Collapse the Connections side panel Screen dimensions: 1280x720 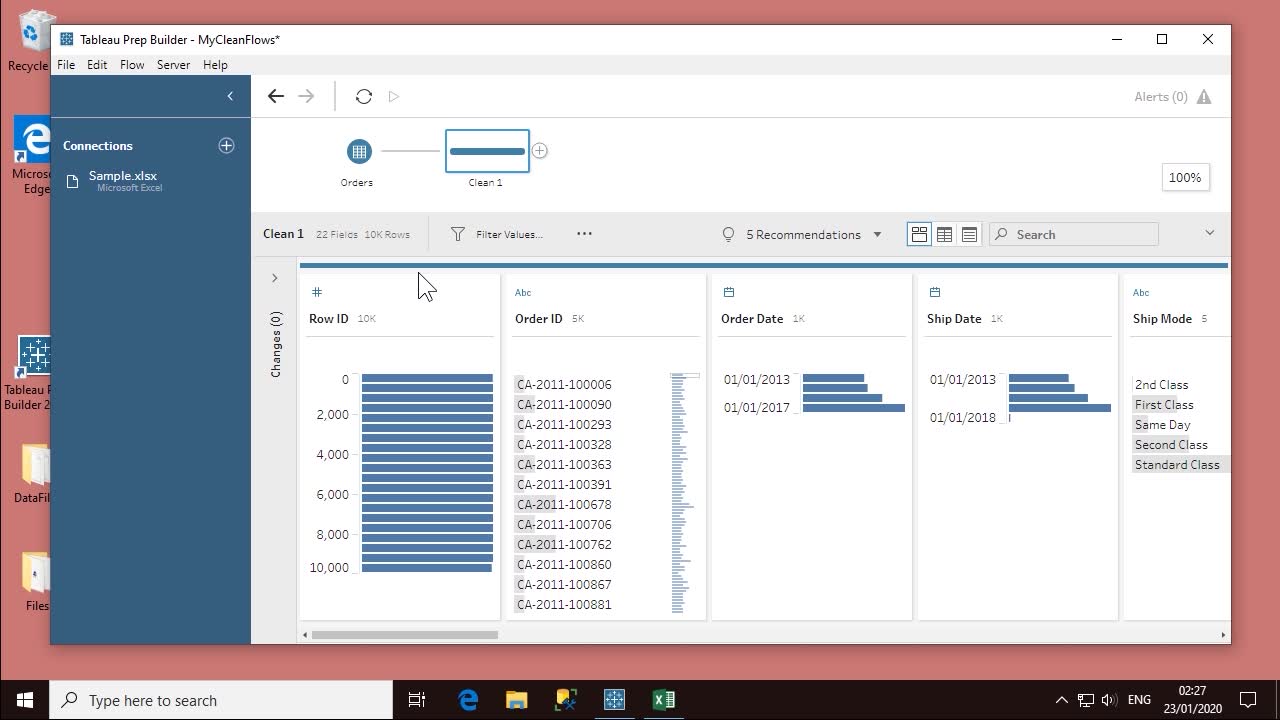coord(230,96)
